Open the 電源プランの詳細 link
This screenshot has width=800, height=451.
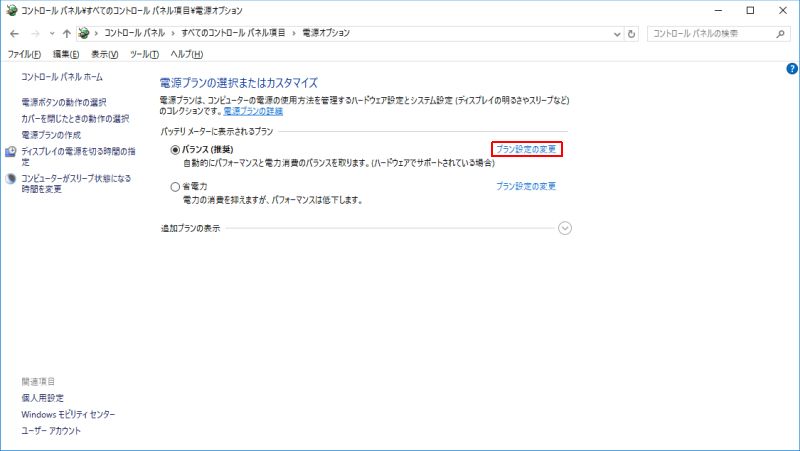pyautogui.click(x=253, y=111)
